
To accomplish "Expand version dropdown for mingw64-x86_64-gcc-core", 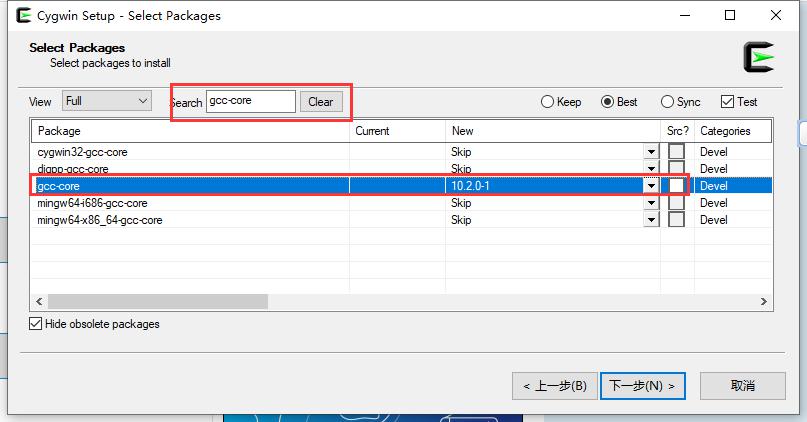I will 651,220.
